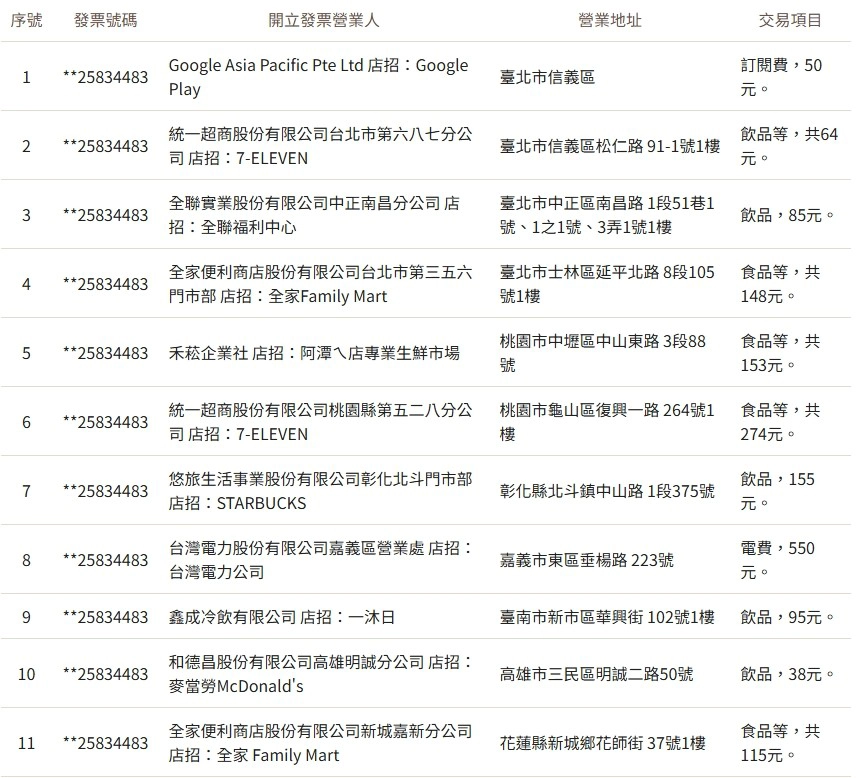Select the 台灣電力 嘉義區營業處 cell

(320, 560)
